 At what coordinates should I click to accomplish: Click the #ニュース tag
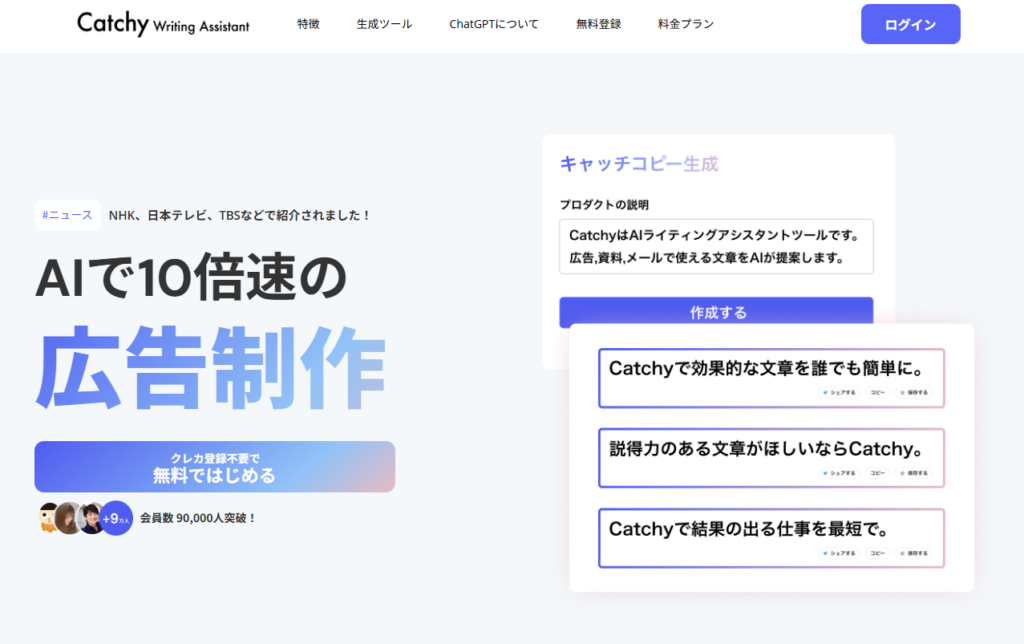[x=67, y=215]
